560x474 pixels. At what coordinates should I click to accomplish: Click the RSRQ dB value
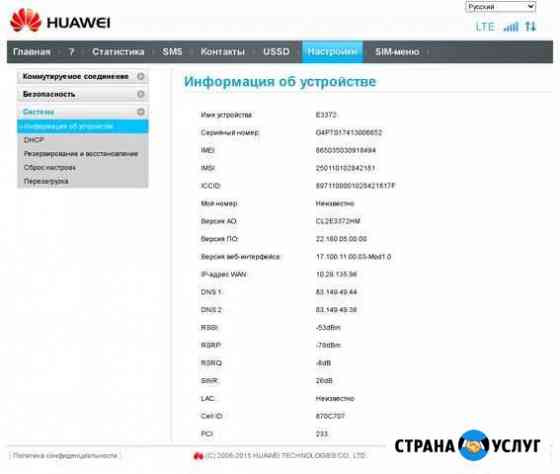pos(324,363)
